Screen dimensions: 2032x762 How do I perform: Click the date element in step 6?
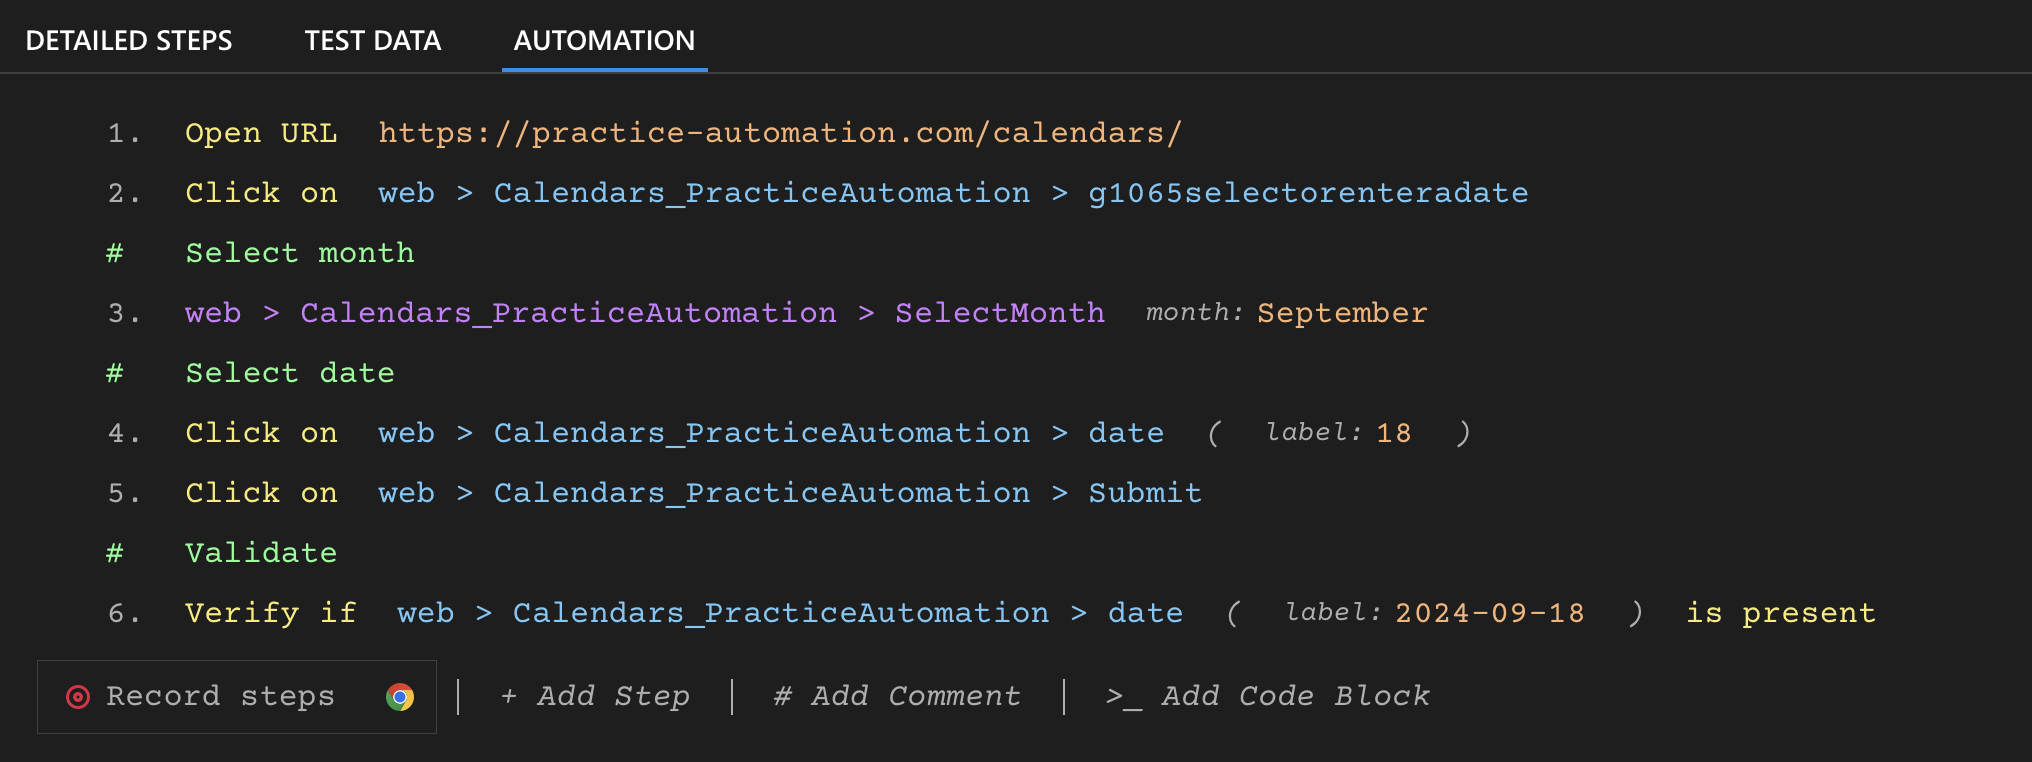(1145, 613)
